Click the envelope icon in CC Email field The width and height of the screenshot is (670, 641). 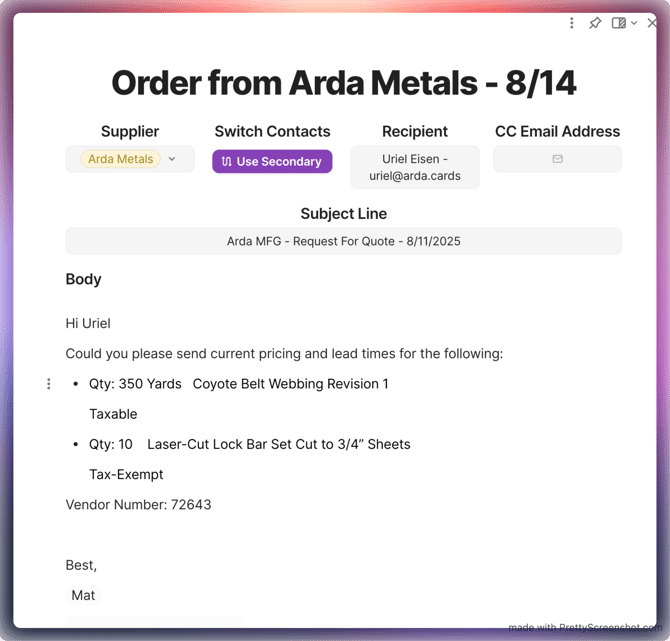coord(557,159)
